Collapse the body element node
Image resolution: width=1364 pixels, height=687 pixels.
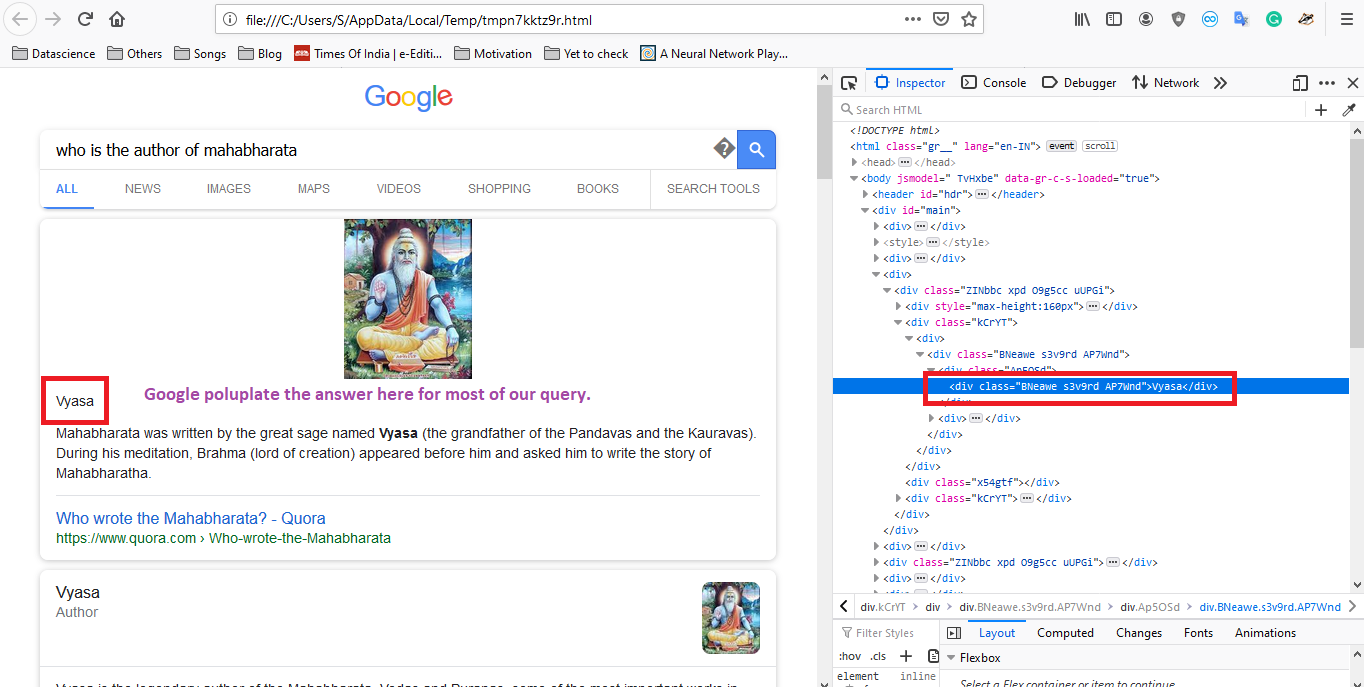[854, 178]
